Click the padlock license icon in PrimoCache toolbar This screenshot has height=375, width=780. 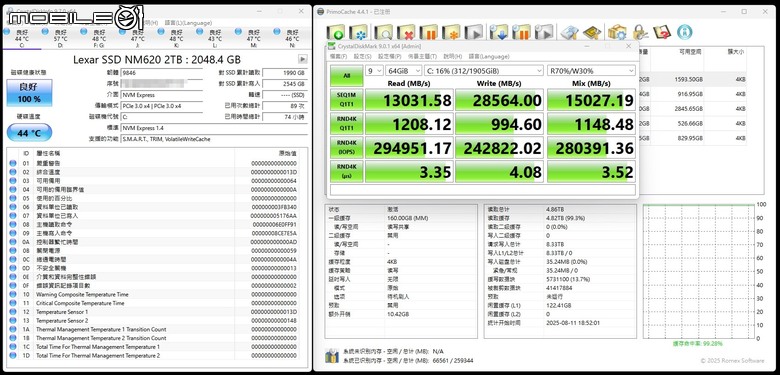click(640, 33)
